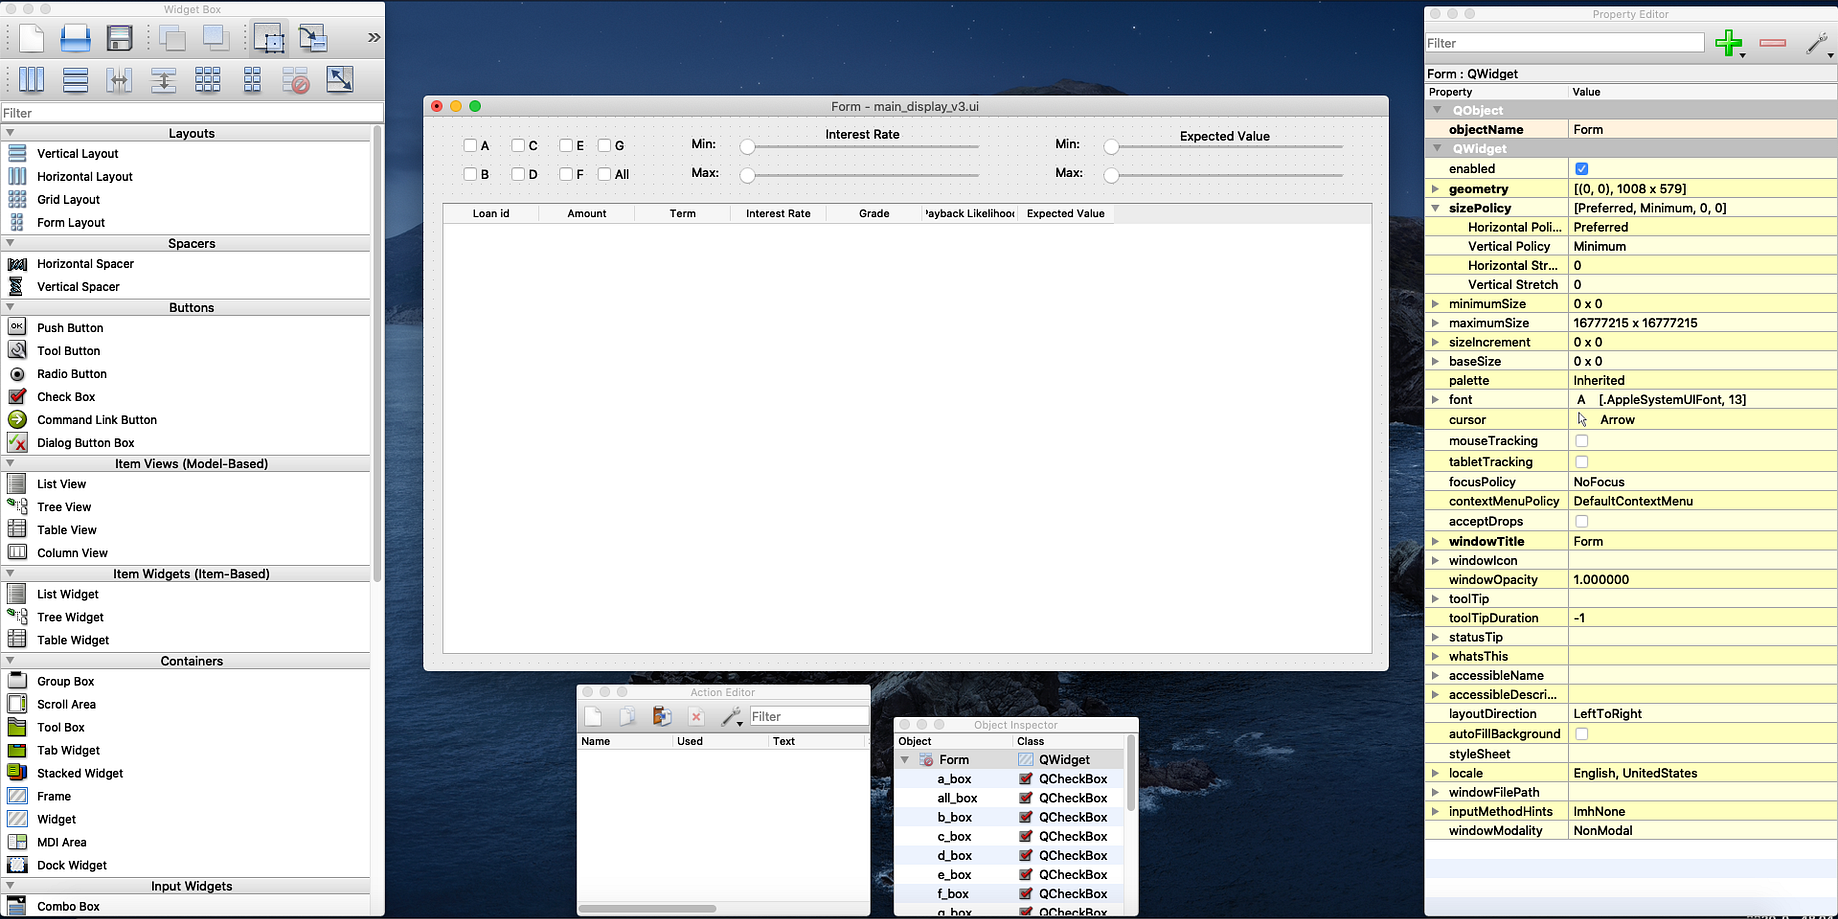Collapse the QWidget property group

point(1437,148)
